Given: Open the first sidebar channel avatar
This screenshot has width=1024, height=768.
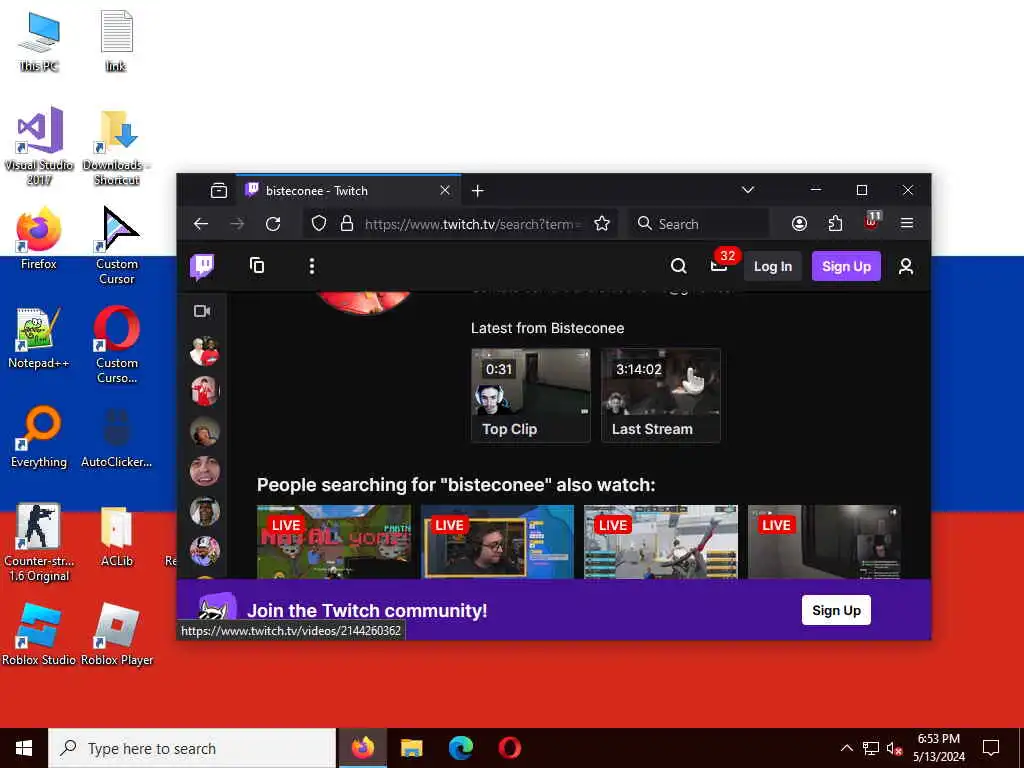Looking at the screenshot, I should point(204,351).
